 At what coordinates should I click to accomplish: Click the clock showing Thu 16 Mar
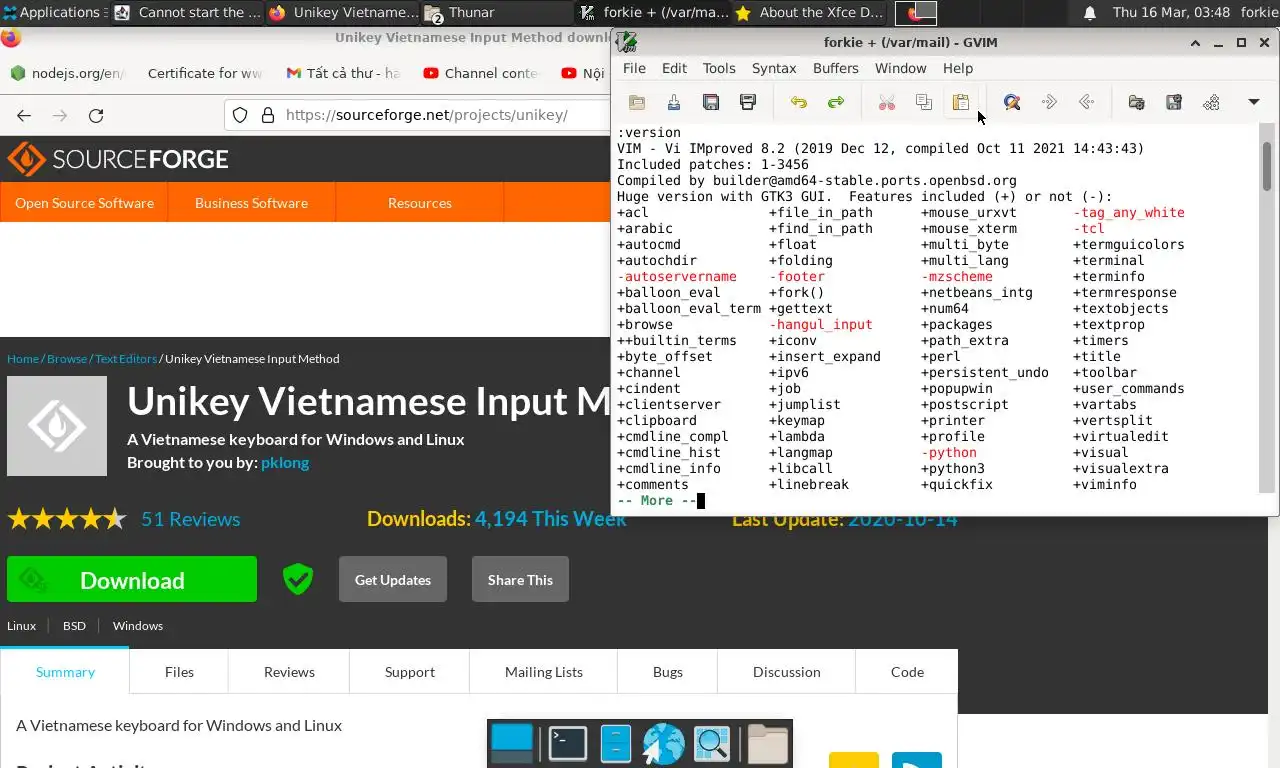(1171, 12)
